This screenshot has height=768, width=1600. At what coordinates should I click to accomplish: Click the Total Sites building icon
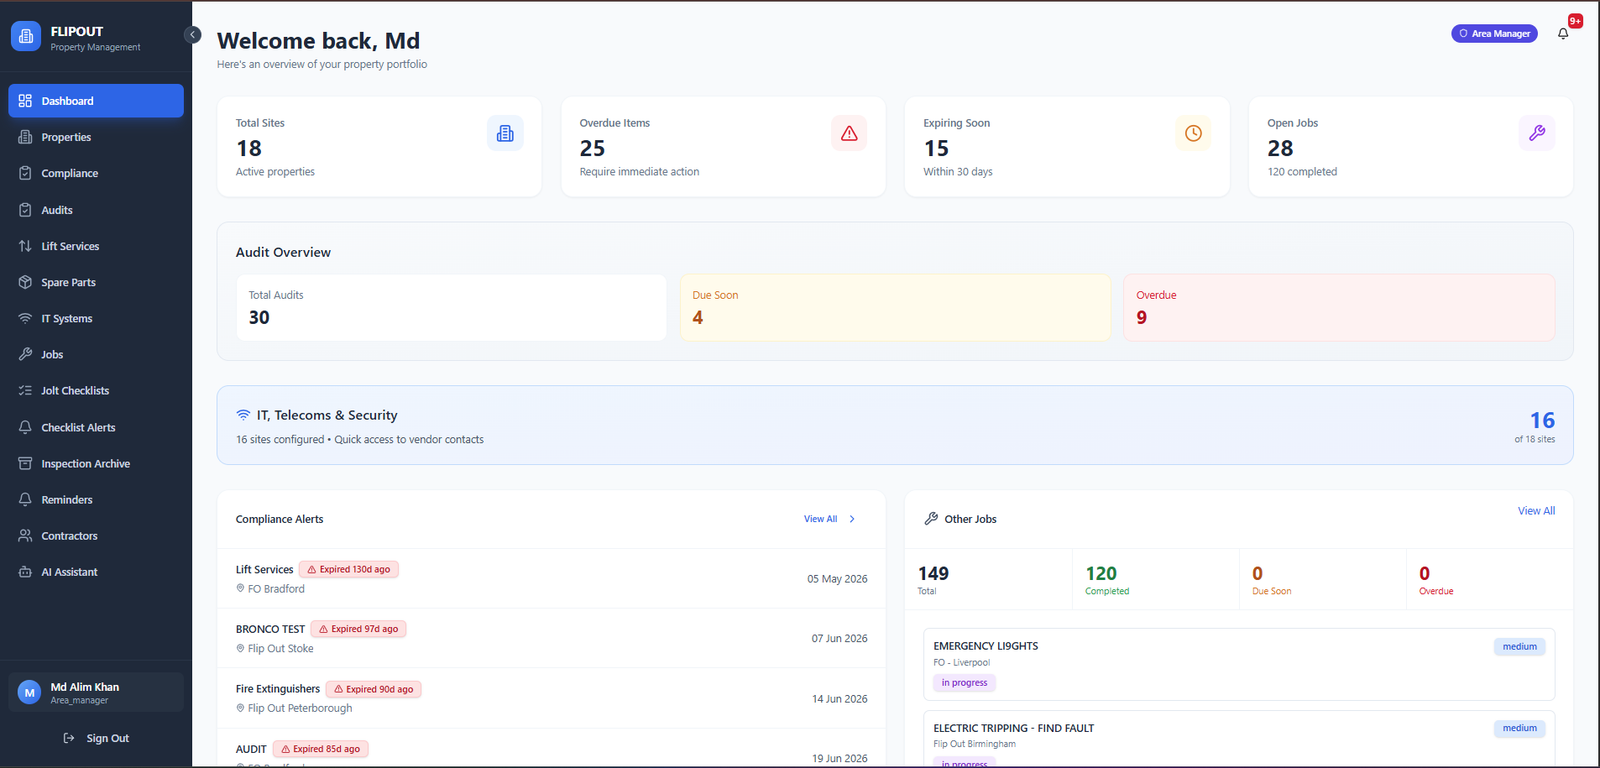coord(505,133)
